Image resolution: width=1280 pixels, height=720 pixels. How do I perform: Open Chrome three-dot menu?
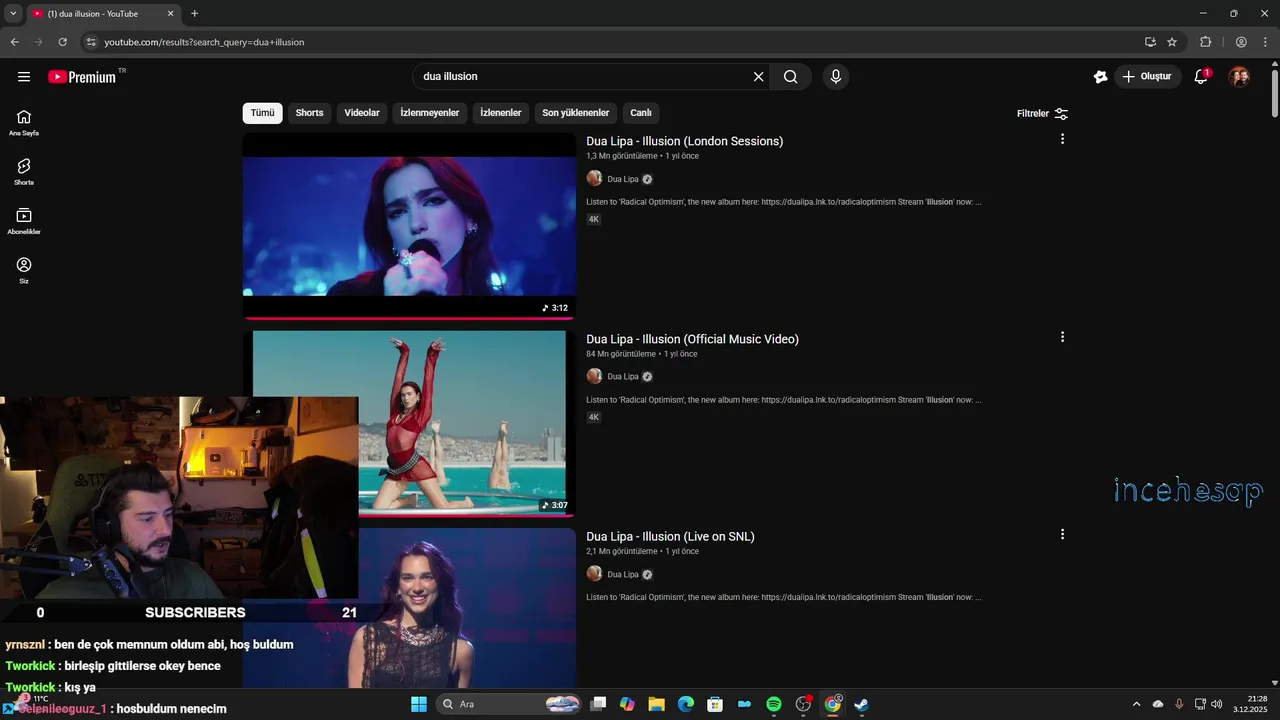[x=1265, y=42]
